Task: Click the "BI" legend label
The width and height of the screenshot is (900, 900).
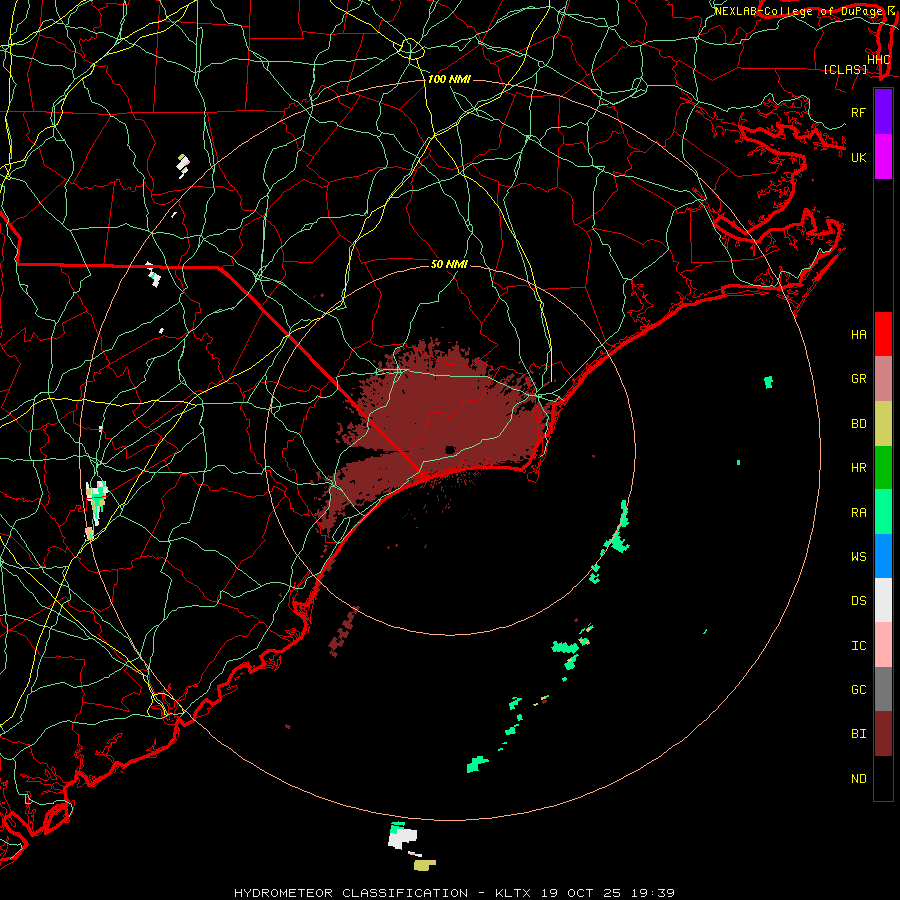Action: 859,734
